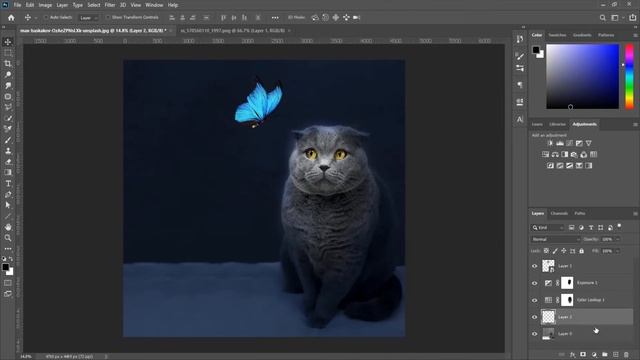Hide the Color Lookup 1 layer

point(535,300)
